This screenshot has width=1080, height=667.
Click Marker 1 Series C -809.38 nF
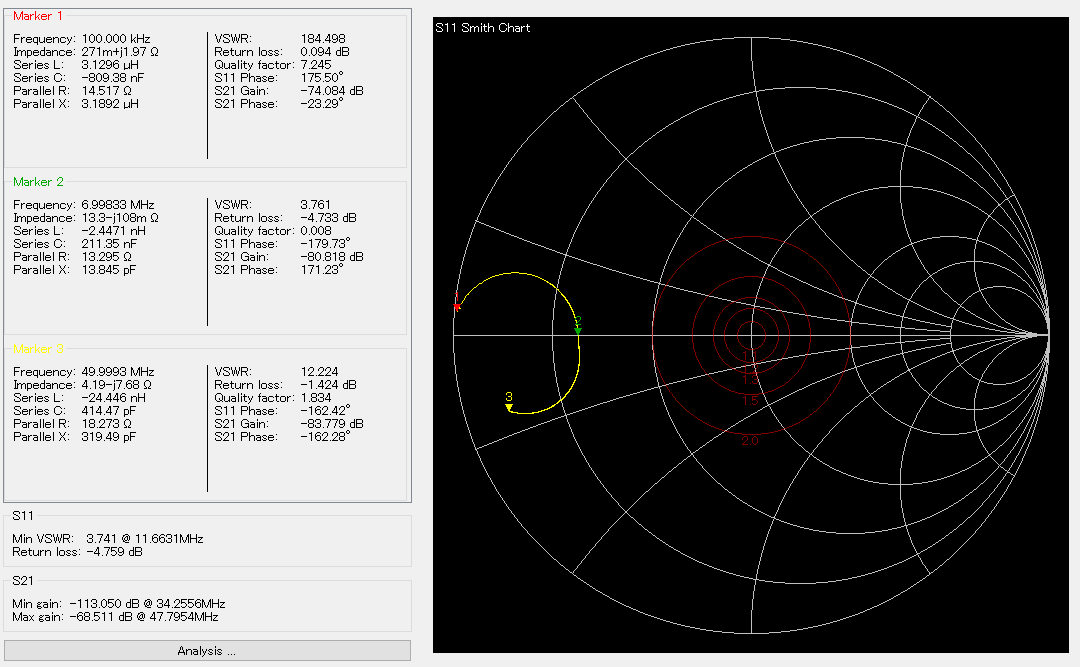click(112, 78)
